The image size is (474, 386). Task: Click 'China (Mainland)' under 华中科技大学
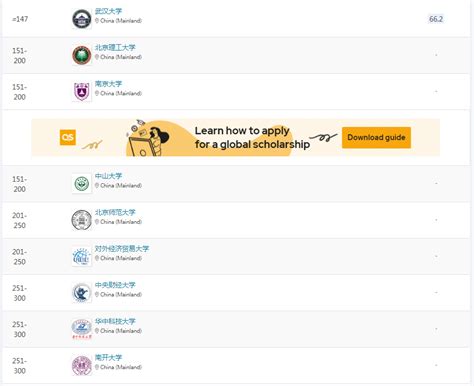121,331
